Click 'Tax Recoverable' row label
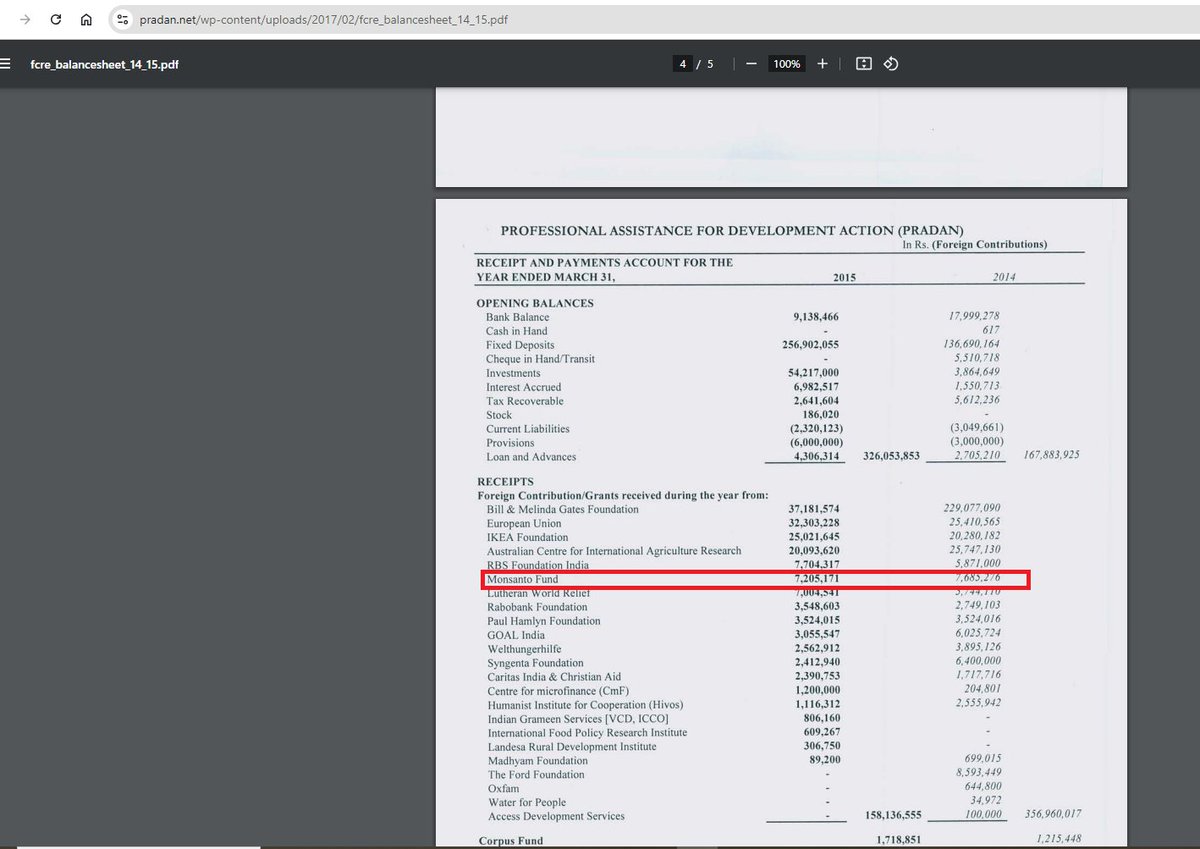The height and width of the screenshot is (849, 1200). pos(525,401)
